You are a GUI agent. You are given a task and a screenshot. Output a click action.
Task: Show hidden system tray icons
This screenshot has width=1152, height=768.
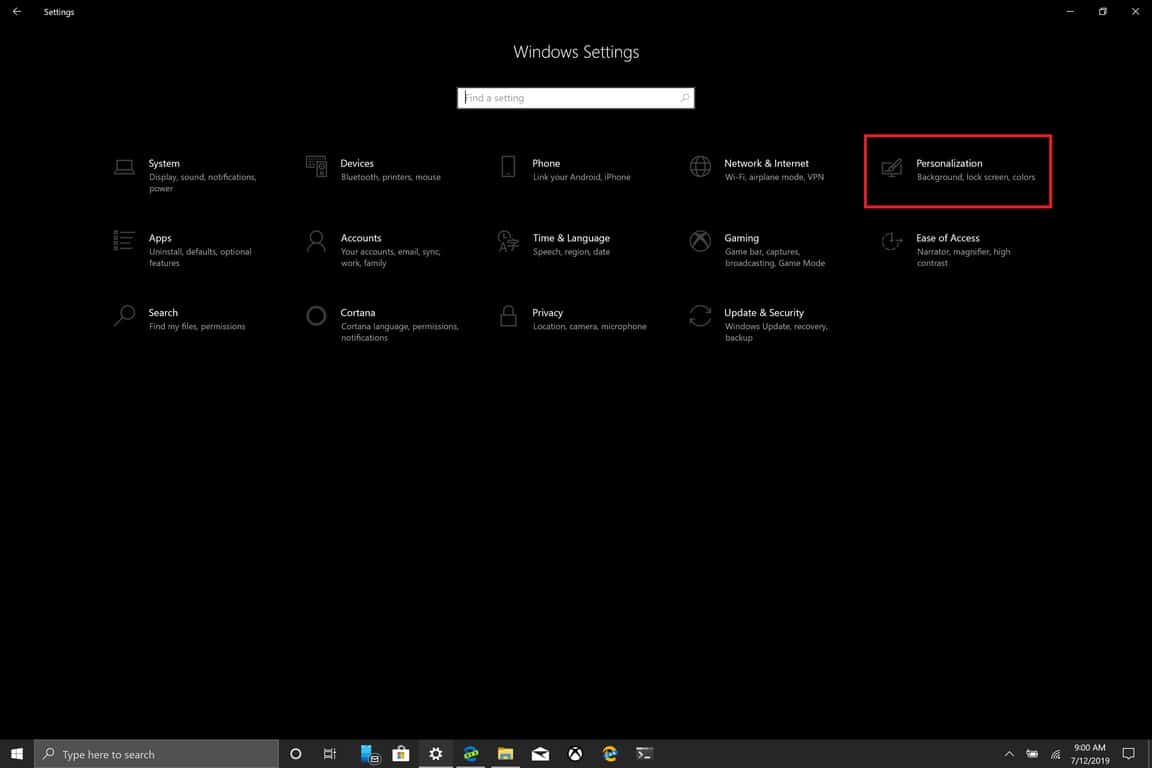1009,754
